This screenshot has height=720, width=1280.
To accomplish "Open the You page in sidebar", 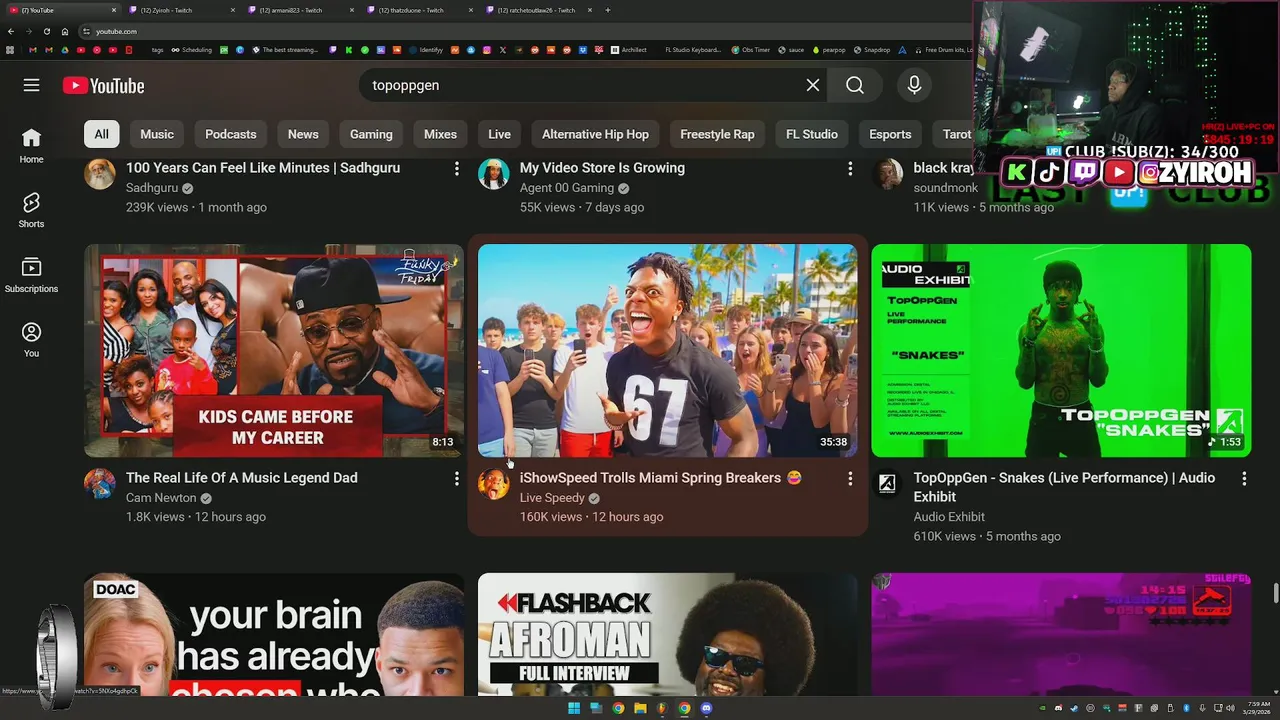I will [x=31, y=340].
